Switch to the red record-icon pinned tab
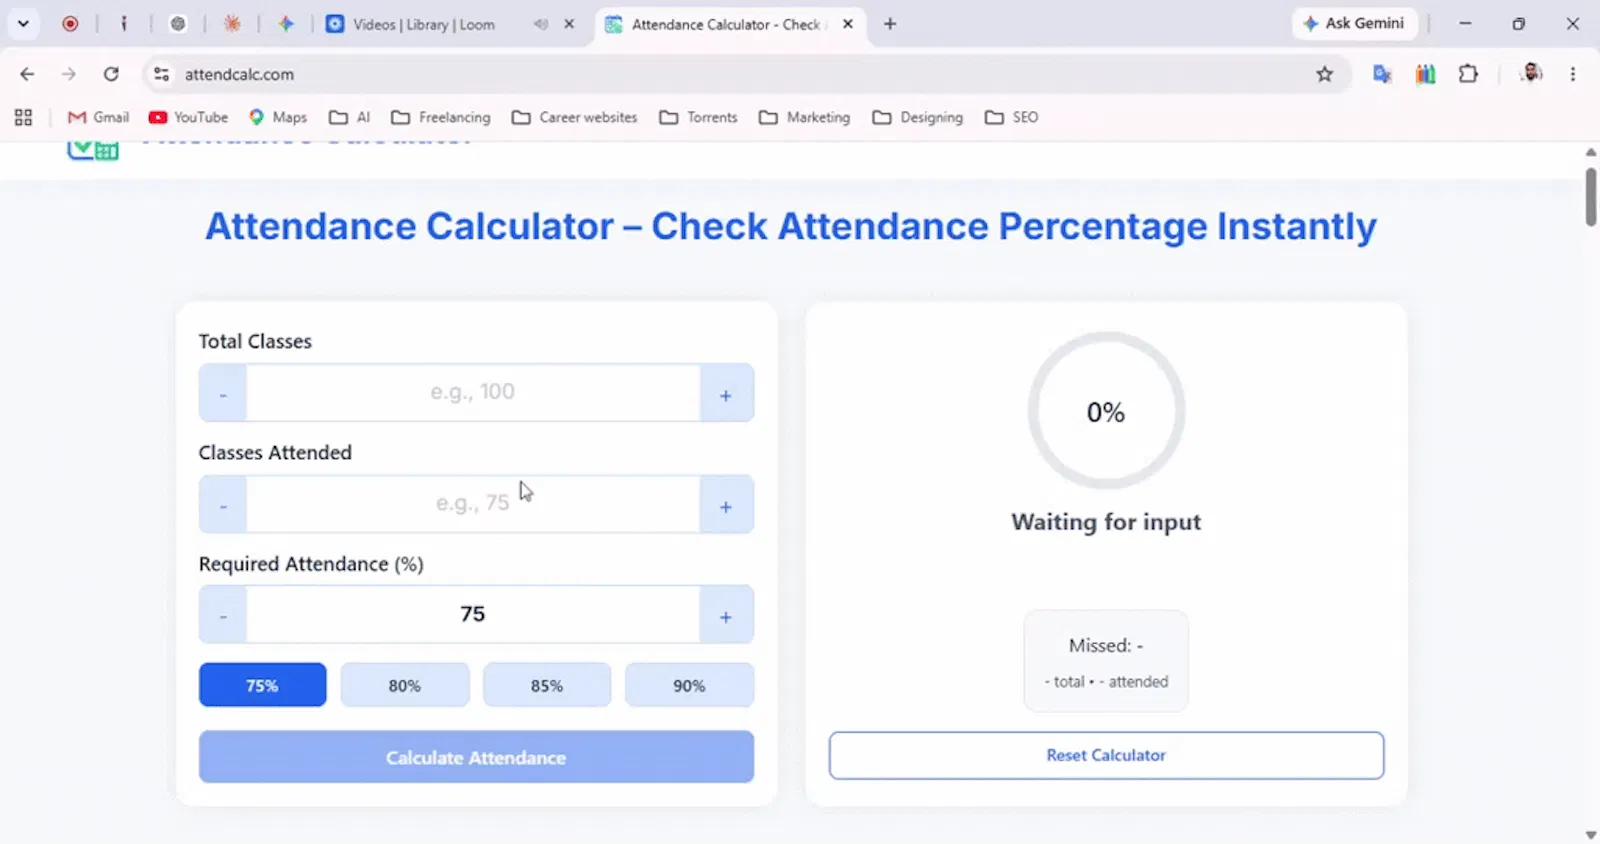 click(70, 23)
